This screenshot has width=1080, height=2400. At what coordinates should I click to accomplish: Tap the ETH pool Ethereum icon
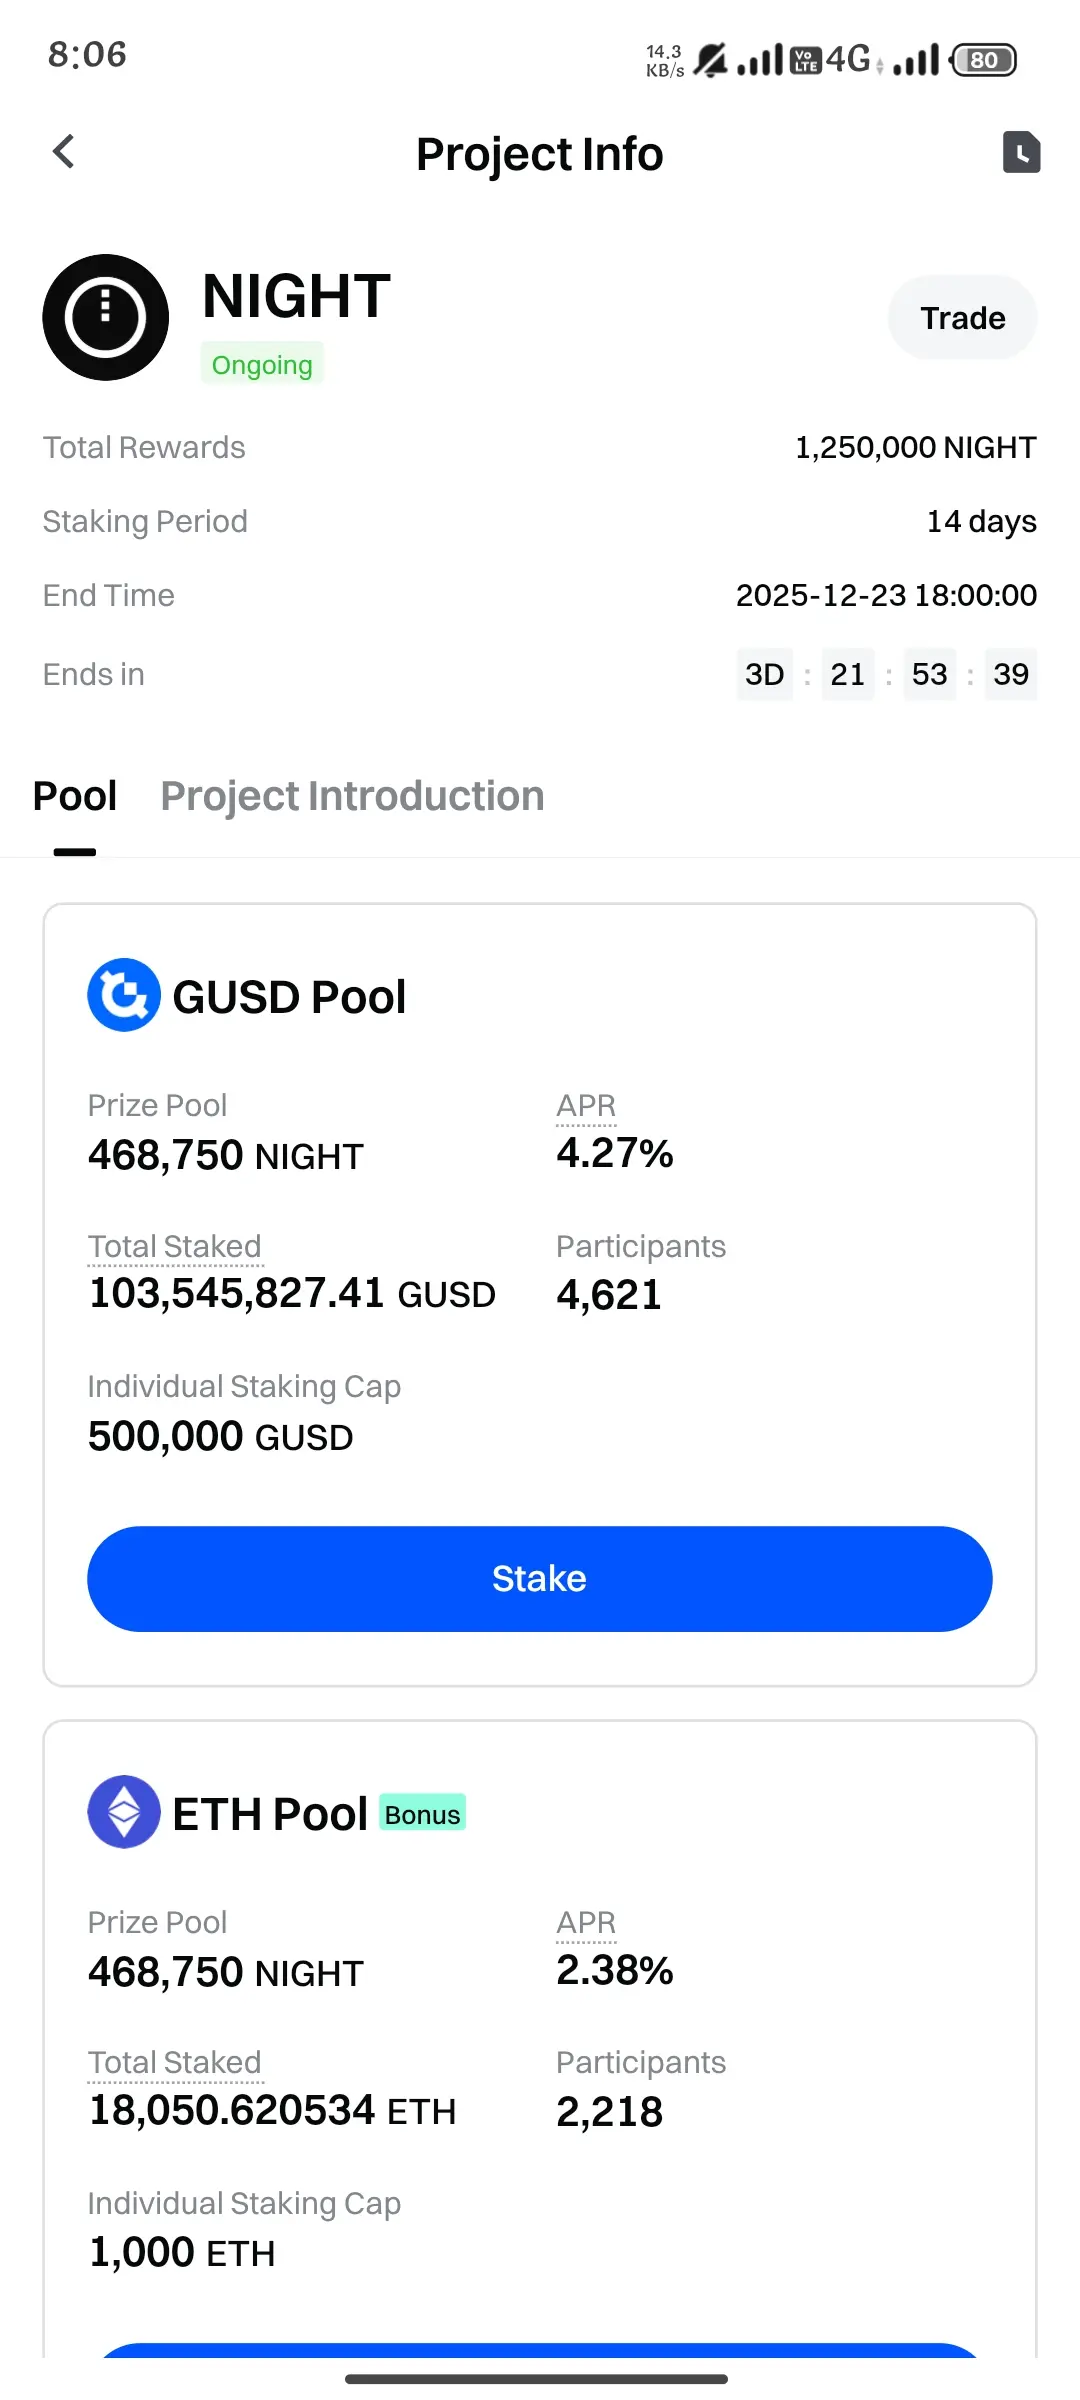click(124, 1812)
